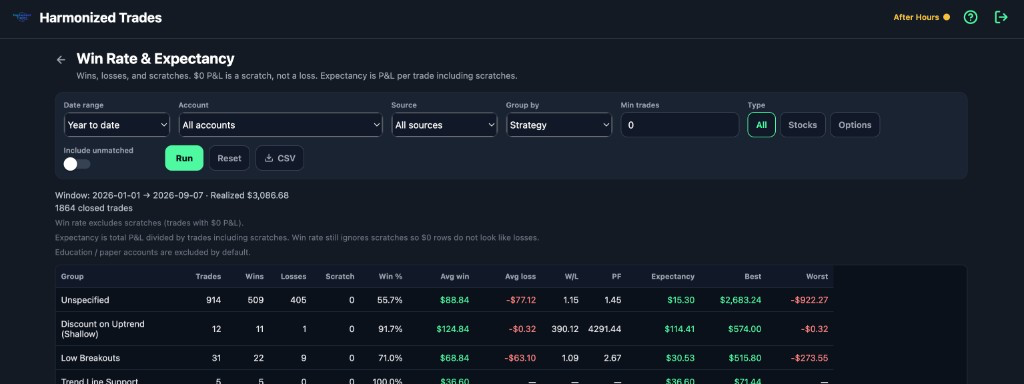Download results with the CSV button
Viewport: 1024px width, 384px height.
[280, 158]
